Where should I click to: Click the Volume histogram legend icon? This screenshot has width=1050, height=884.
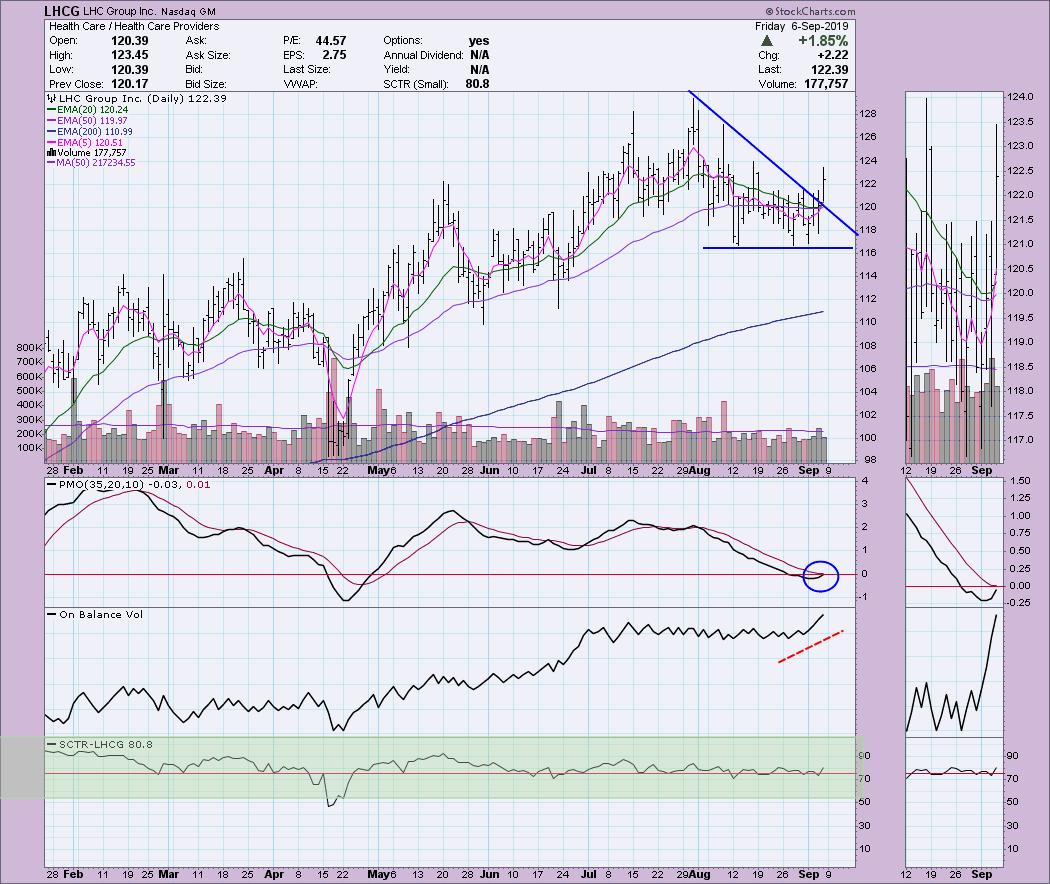(x=51, y=152)
